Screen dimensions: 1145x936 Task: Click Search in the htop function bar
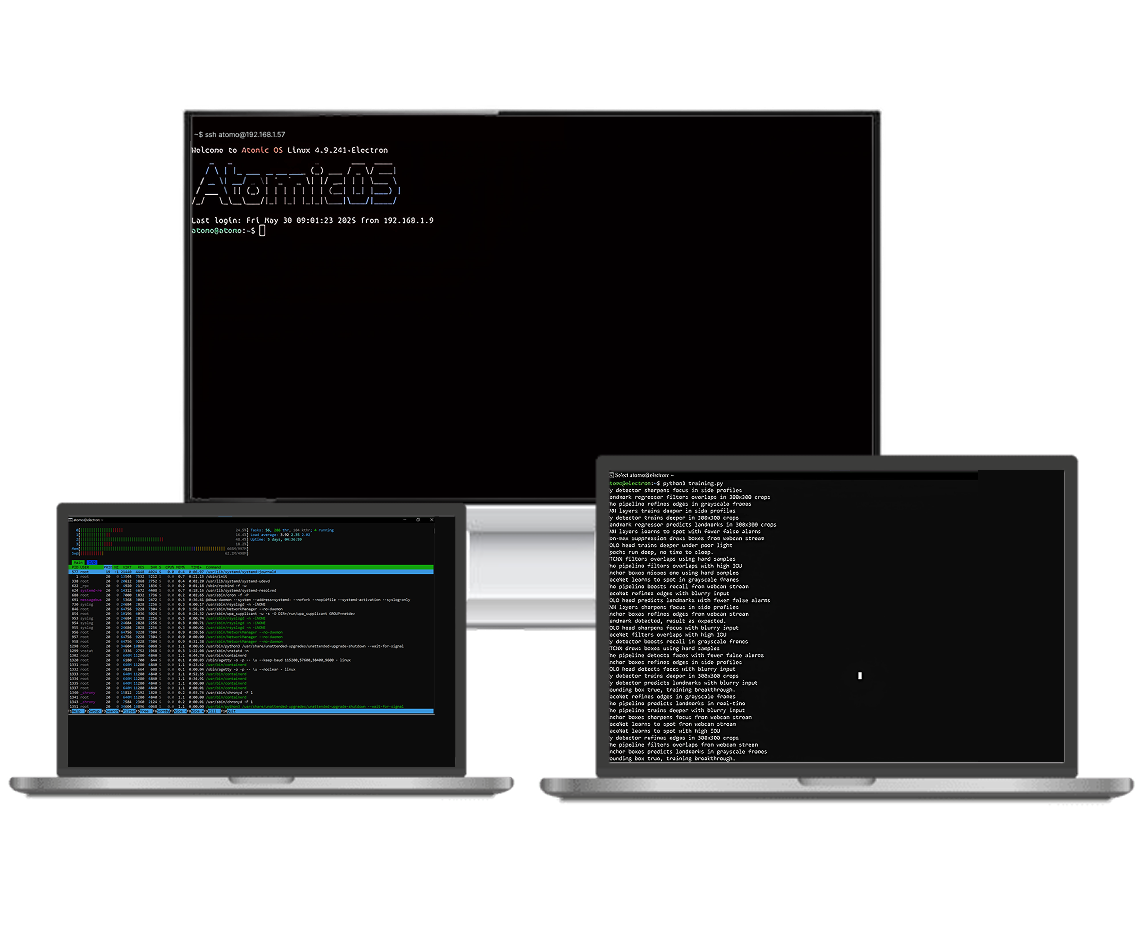pos(112,712)
